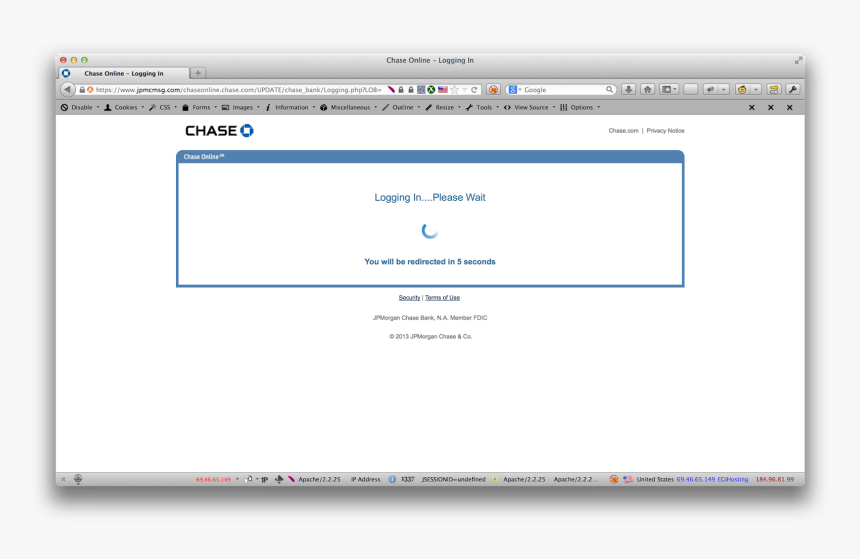
Task: Open the View Source menu
Action: coord(530,107)
